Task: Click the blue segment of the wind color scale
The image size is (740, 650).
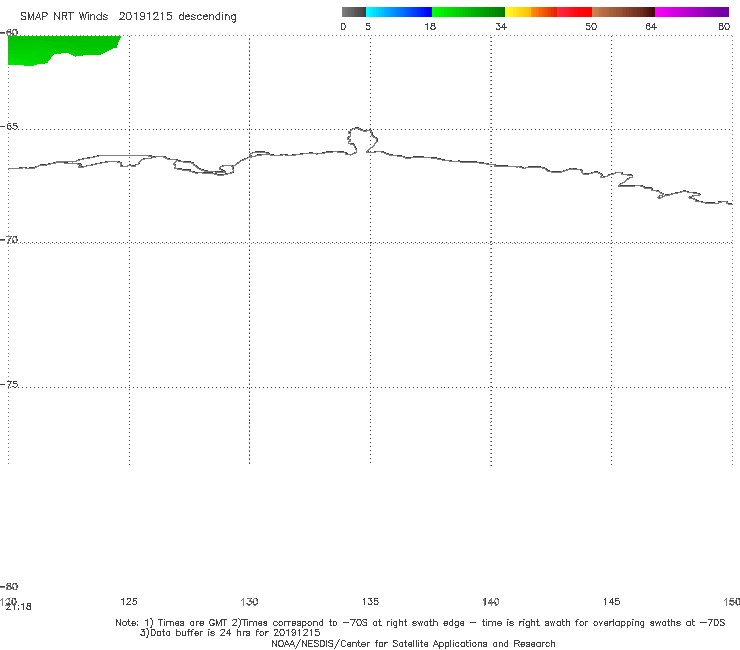Action: (399, 12)
